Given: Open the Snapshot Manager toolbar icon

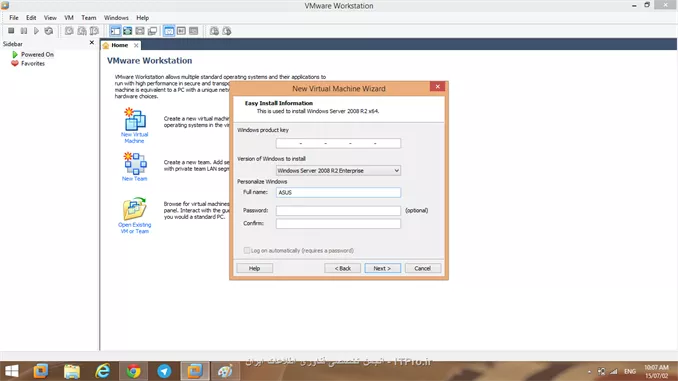Looking at the screenshot, I should click(x=94, y=31).
